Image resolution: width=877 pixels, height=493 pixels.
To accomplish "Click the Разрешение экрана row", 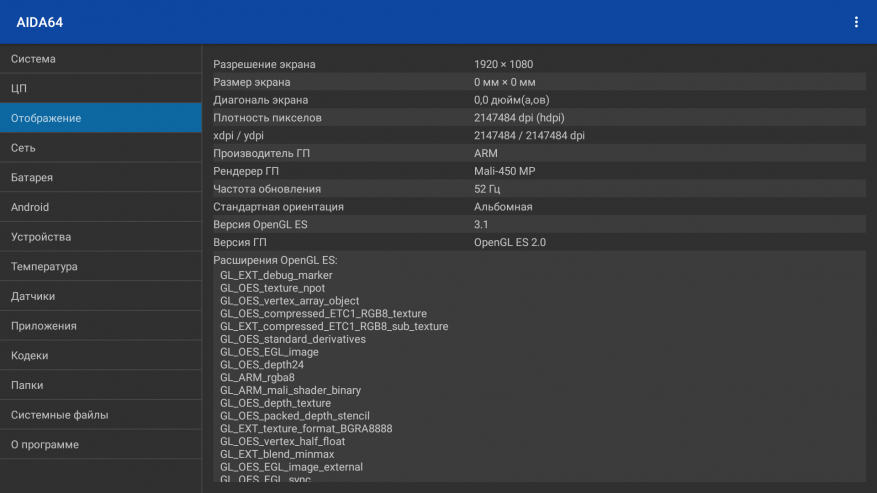I will [x=538, y=65].
